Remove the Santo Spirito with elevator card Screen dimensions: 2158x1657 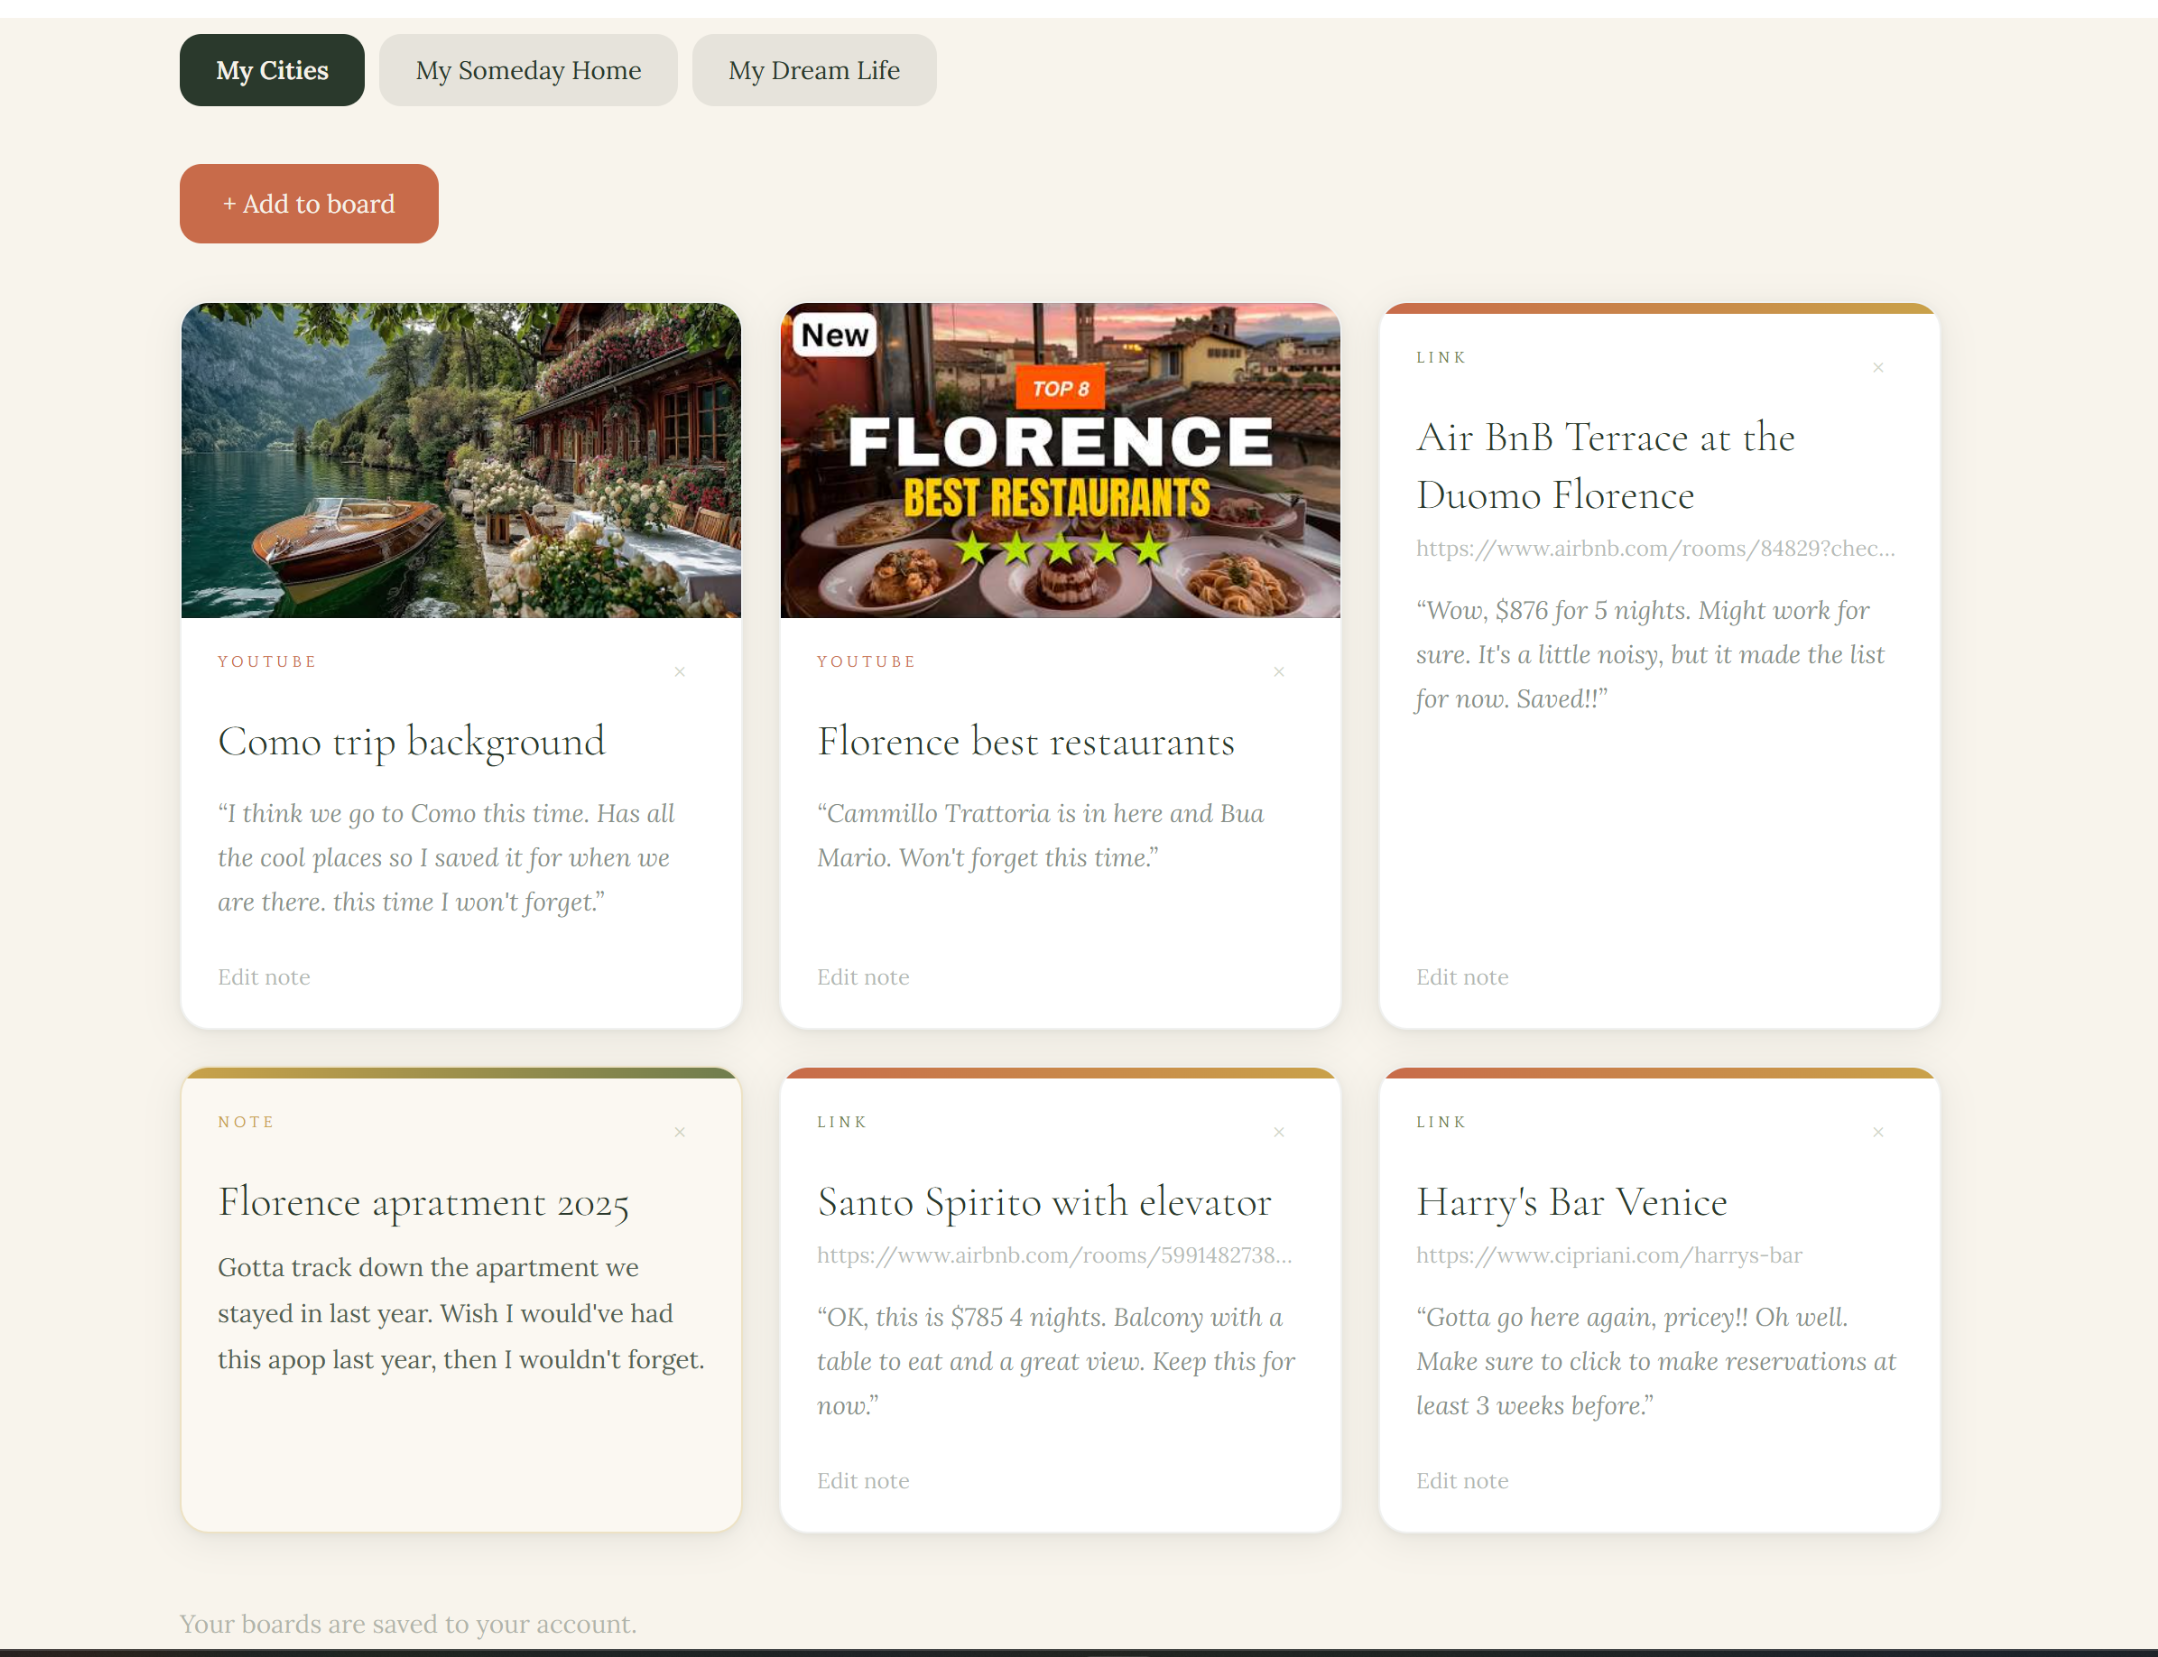(x=1279, y=1132)
